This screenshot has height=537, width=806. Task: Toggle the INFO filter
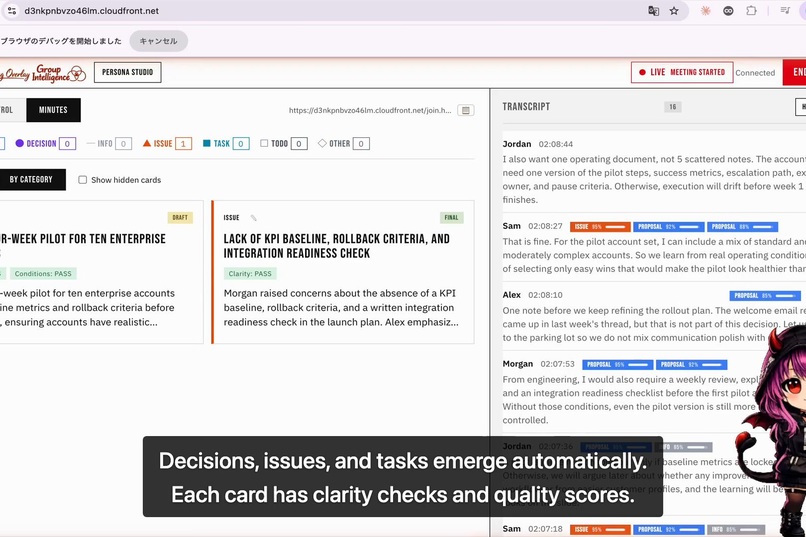pyautogui.click(x=109, y=144)
